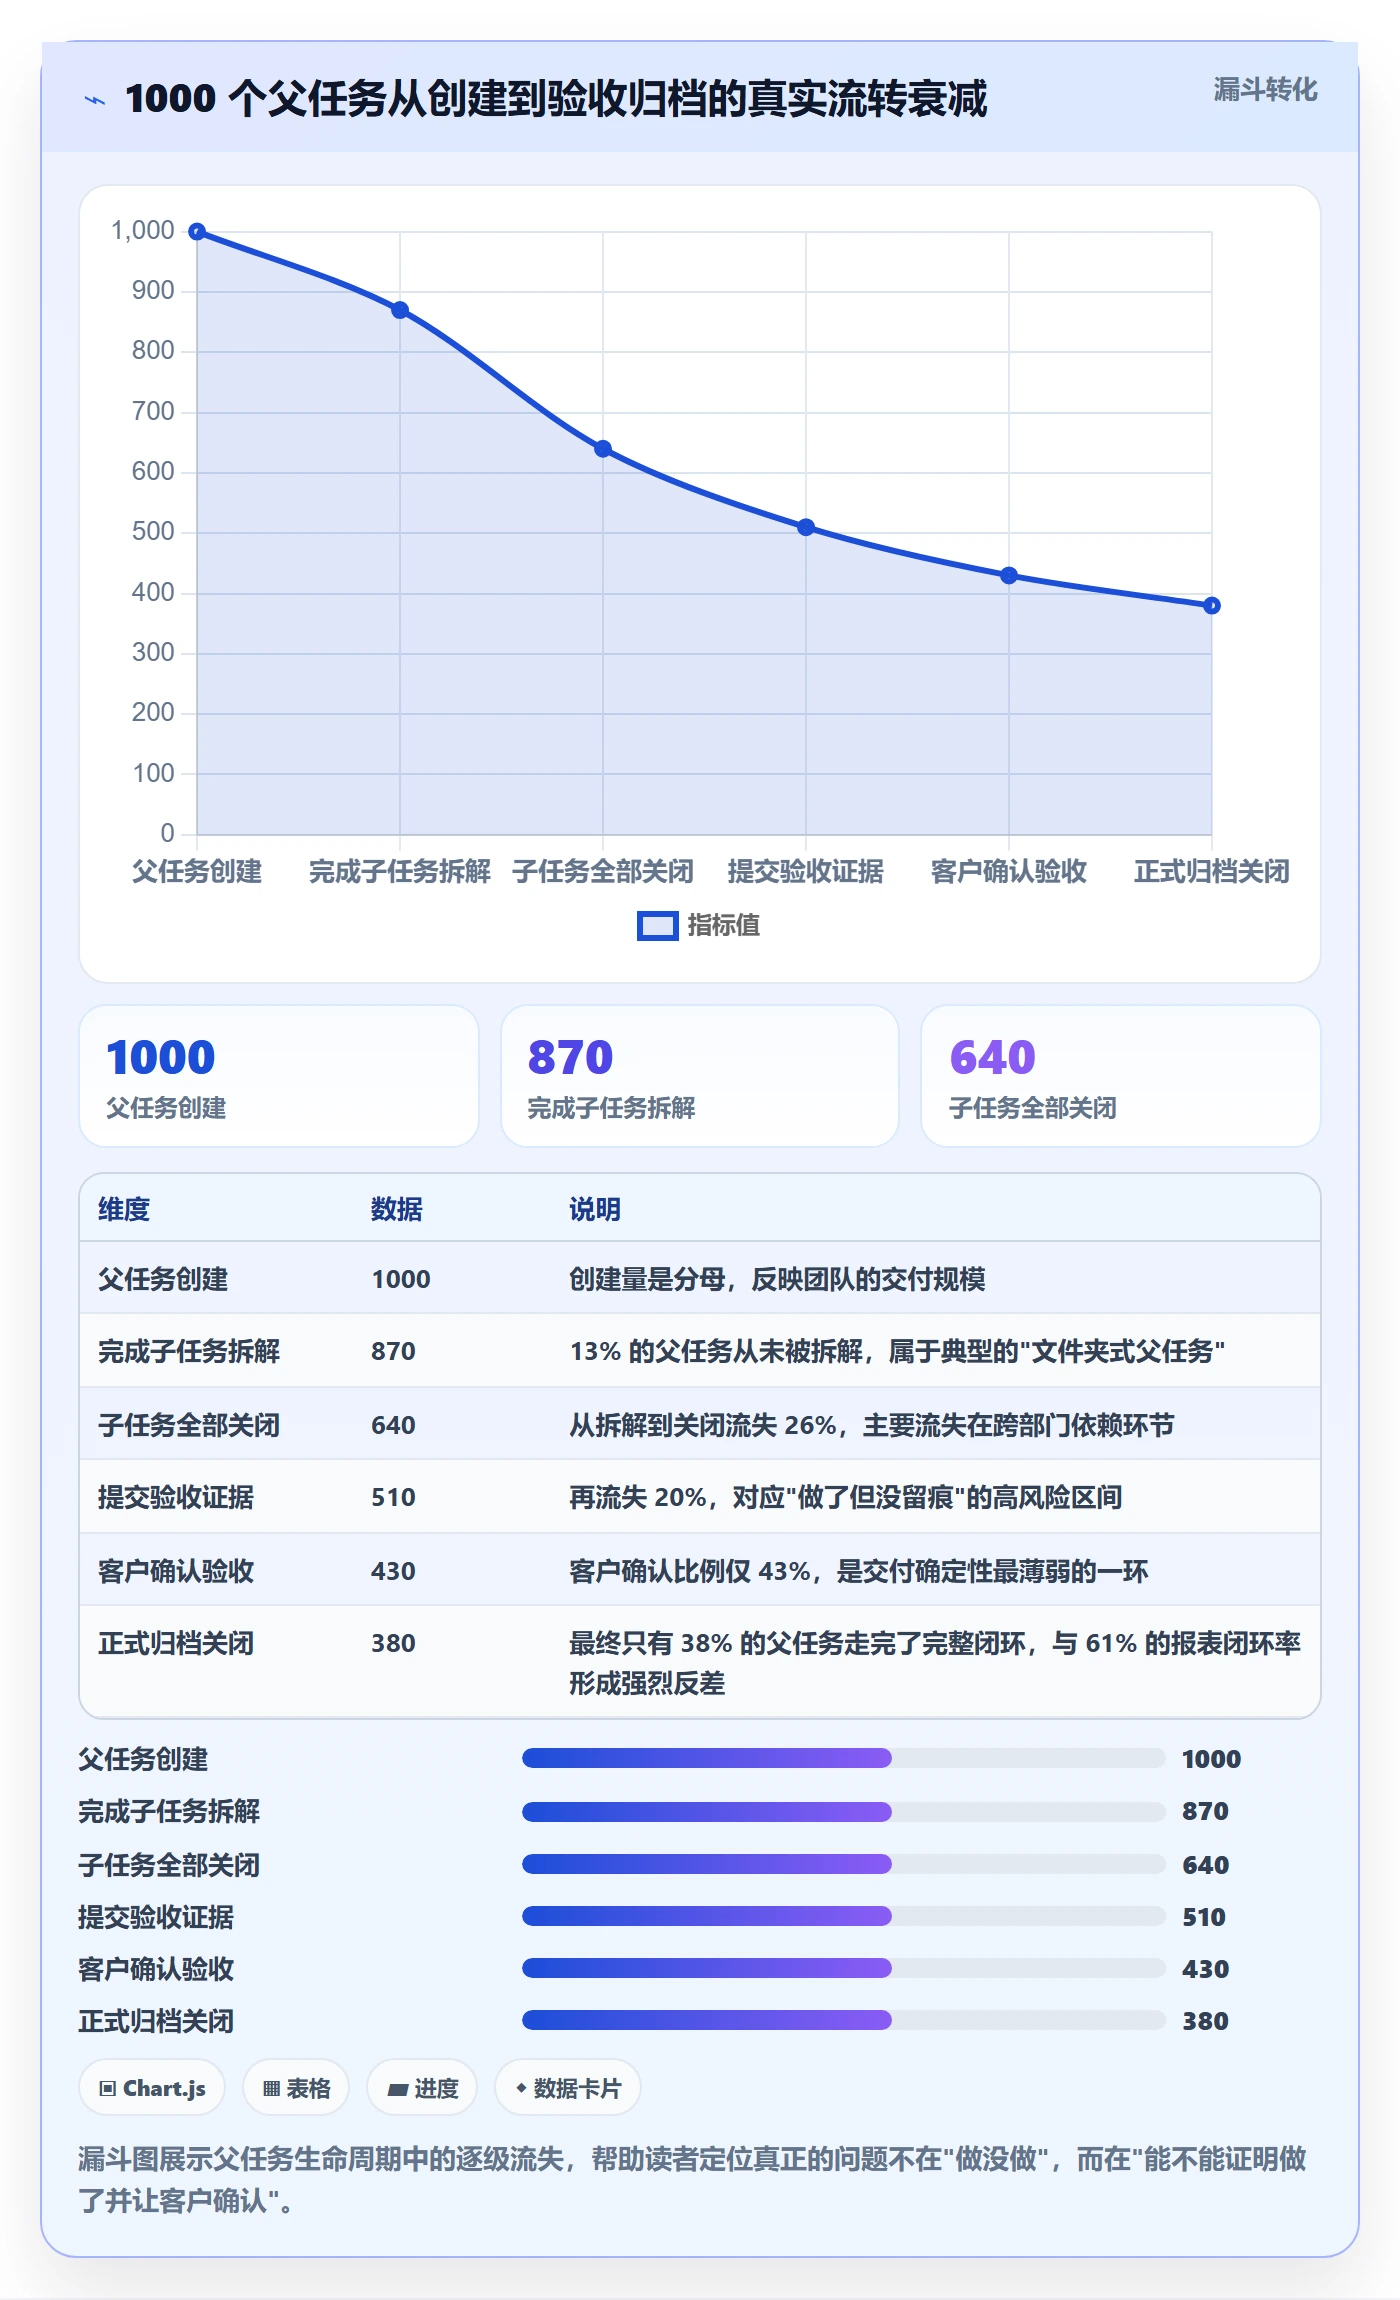Click the lightning icon beside the title
This screenshot has width=1400, height=2300.
[x=95, y=100]
